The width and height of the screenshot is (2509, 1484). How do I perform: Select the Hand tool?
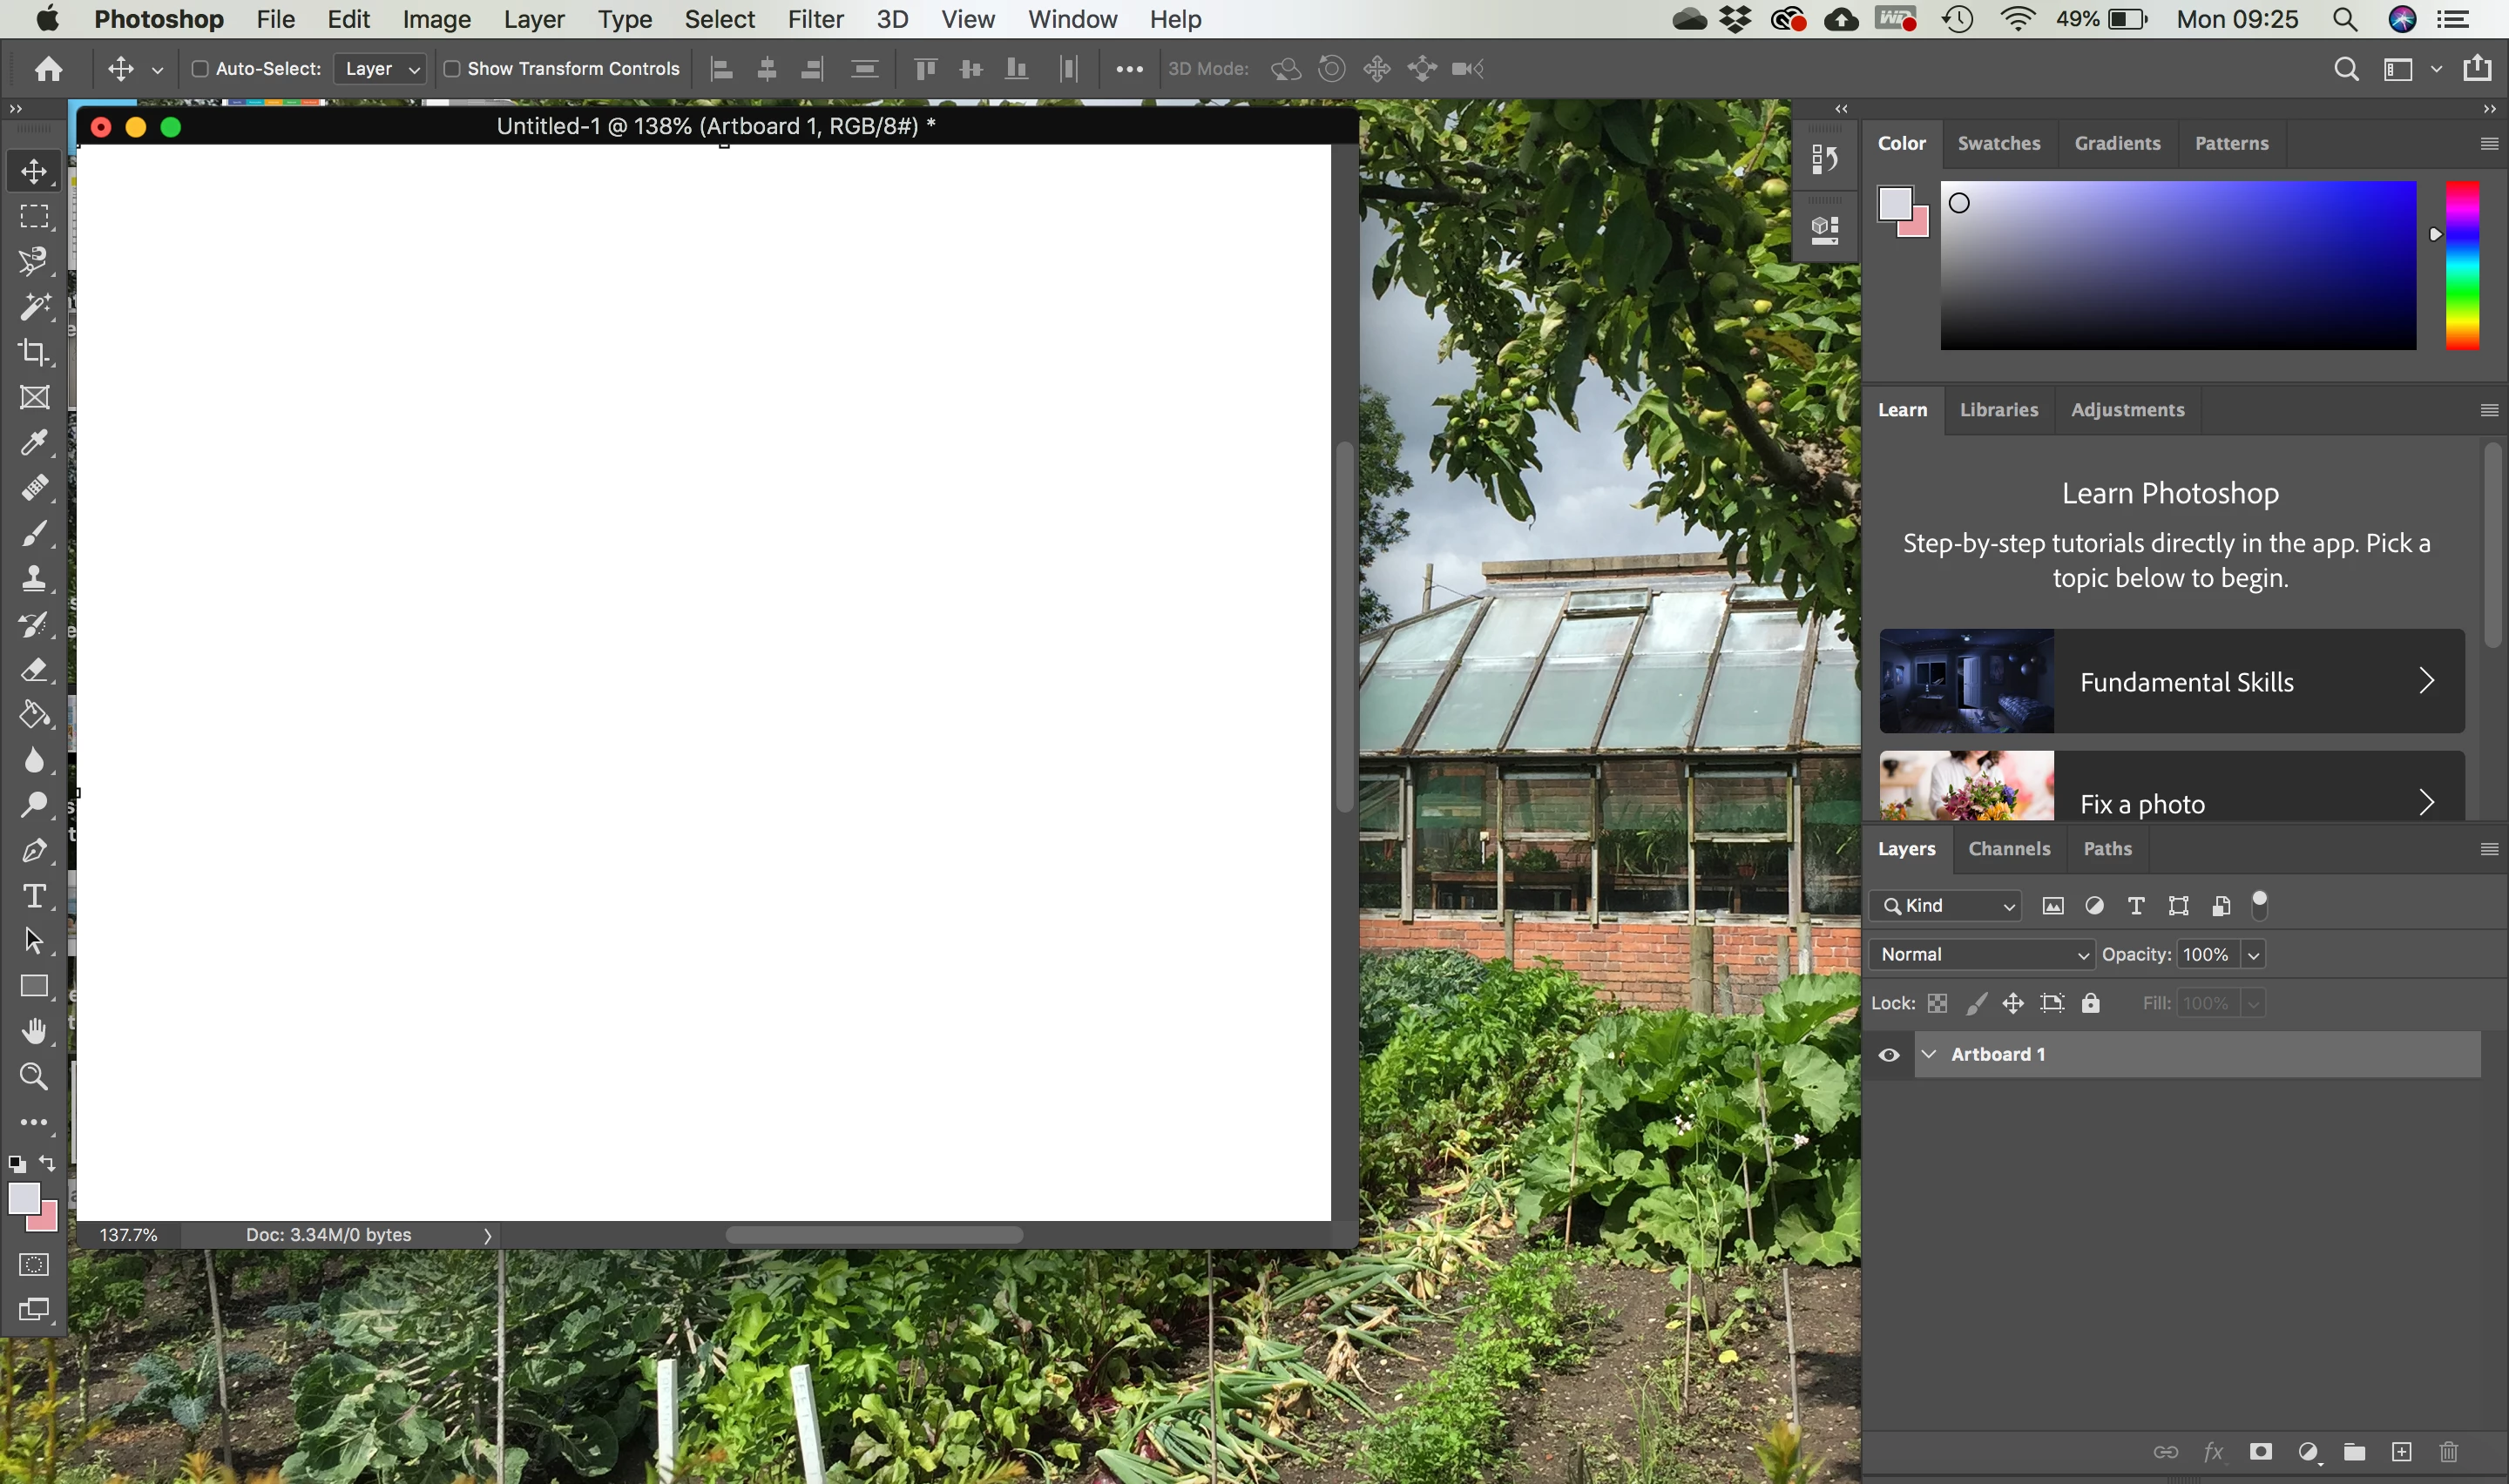tap(34, 1031)
